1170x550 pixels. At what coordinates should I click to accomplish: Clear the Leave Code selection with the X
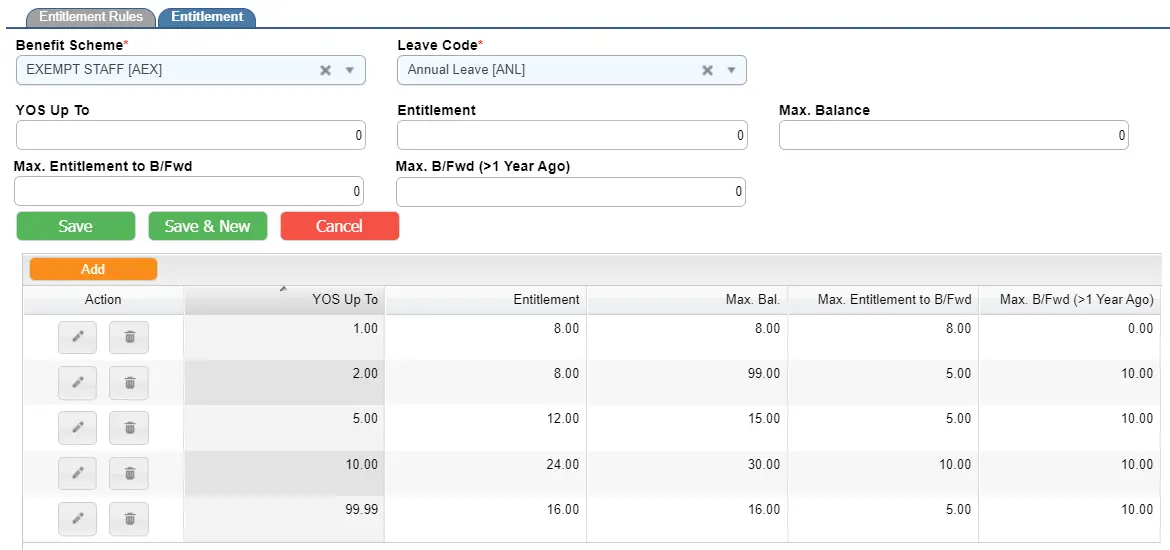tap(707, 70)
